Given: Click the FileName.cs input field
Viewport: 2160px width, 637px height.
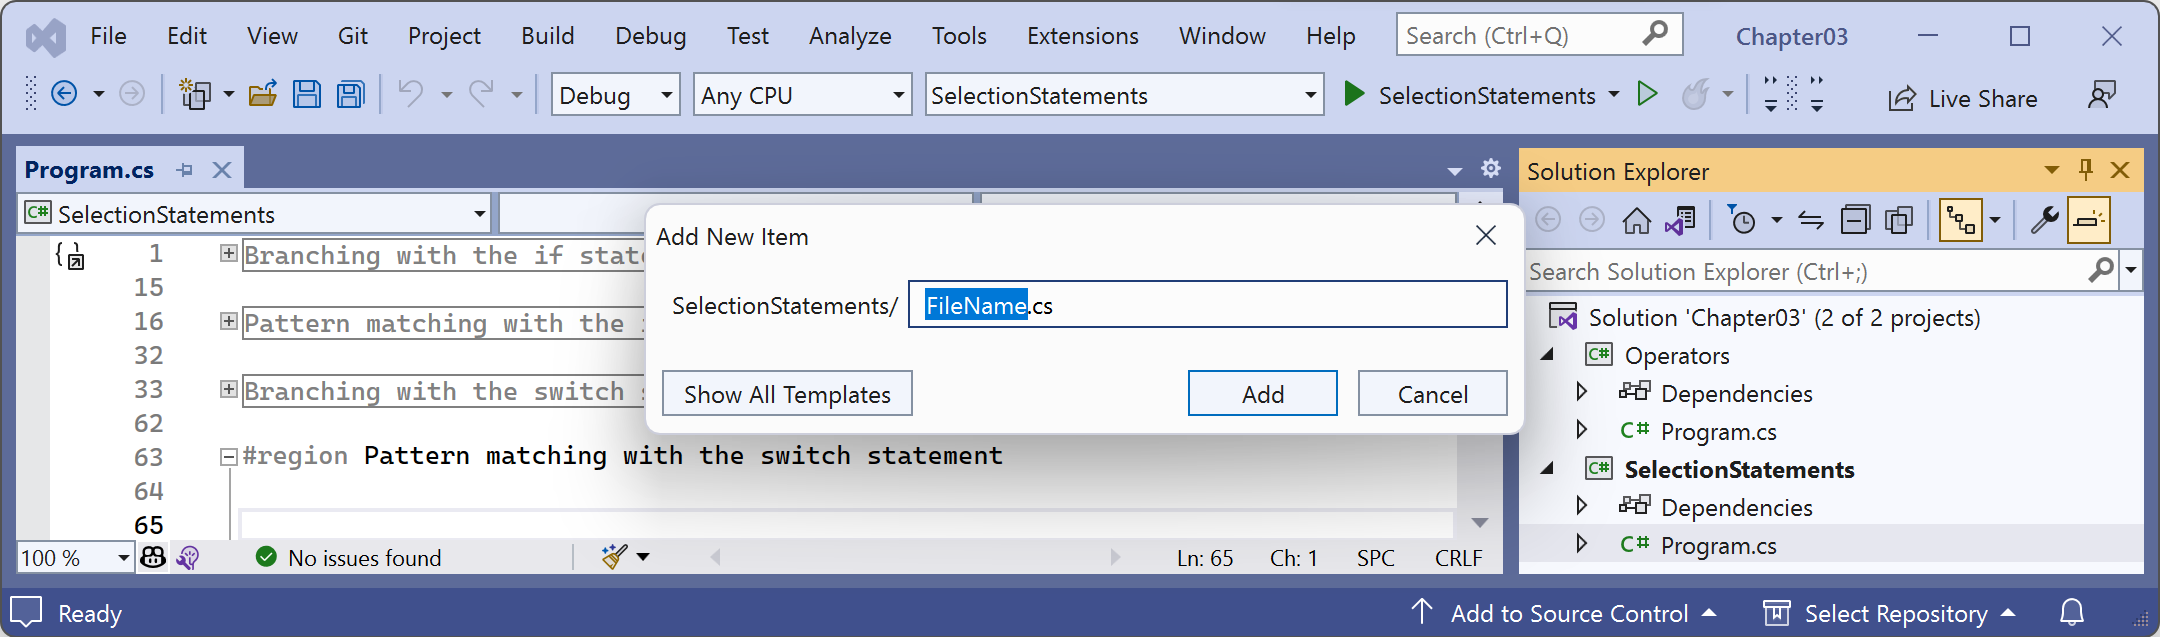Looking at the screenshot, I should (1208, 304).
